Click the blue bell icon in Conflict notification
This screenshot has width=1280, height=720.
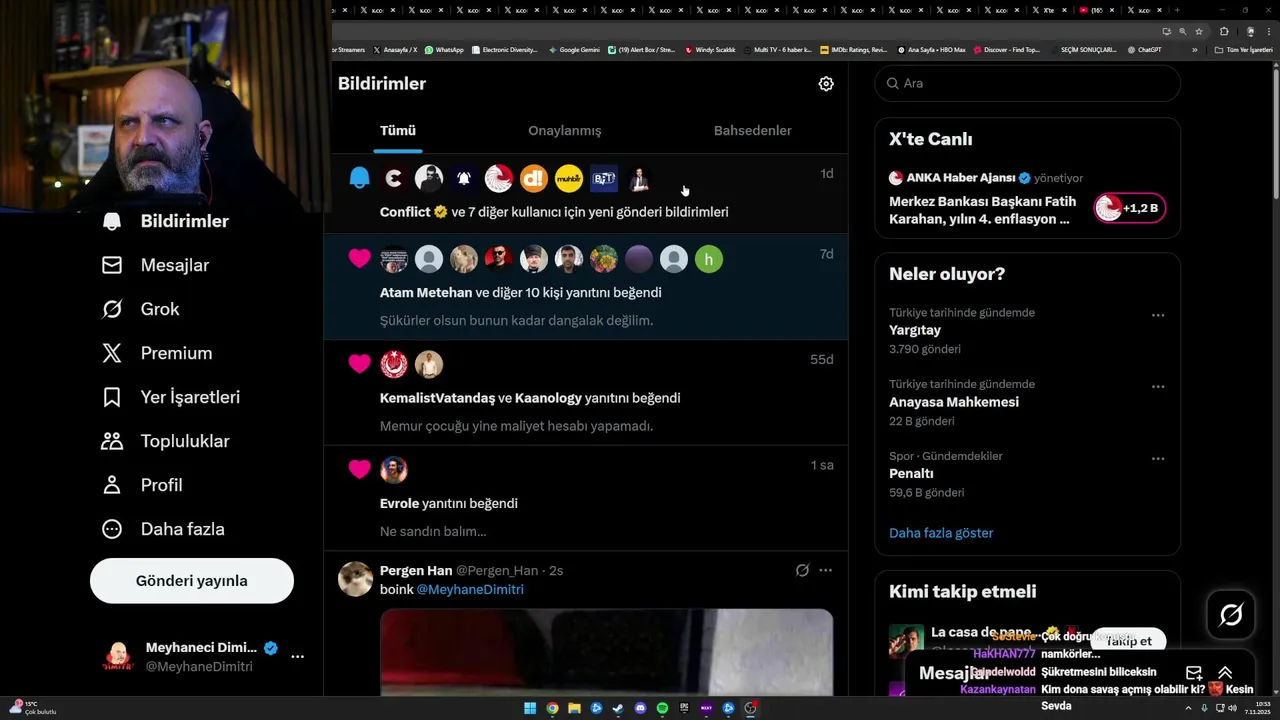360,178
